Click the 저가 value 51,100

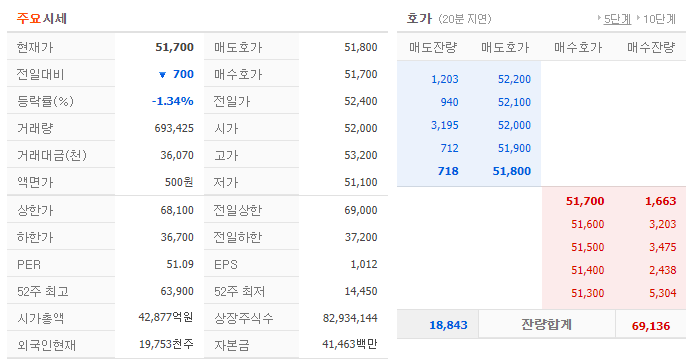[x=361, y=182]
